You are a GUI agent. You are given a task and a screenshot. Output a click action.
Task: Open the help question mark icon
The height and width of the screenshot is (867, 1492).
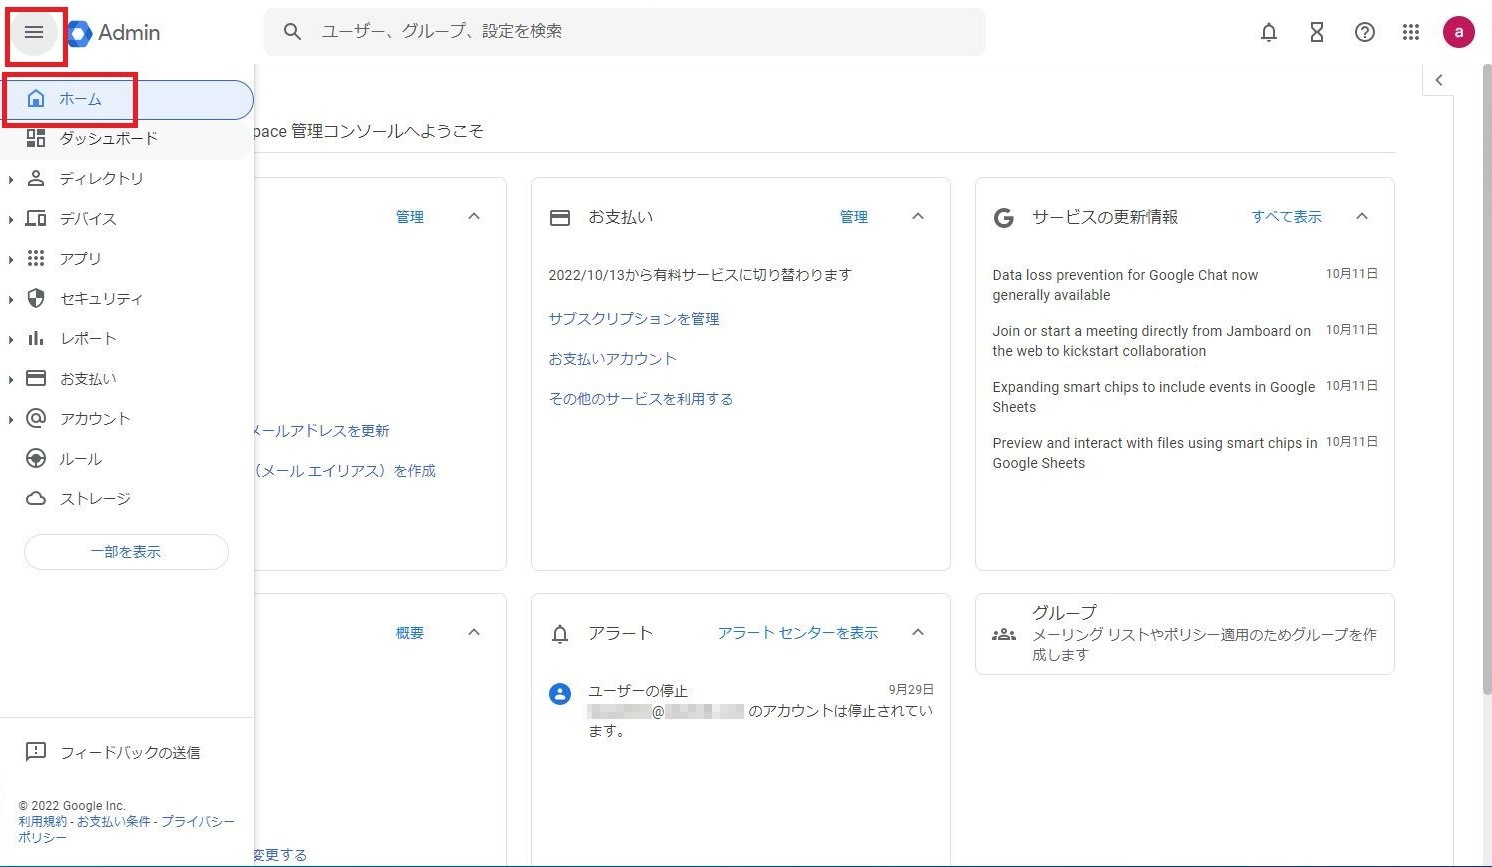pyautogui.click(x=1365, y=33)
